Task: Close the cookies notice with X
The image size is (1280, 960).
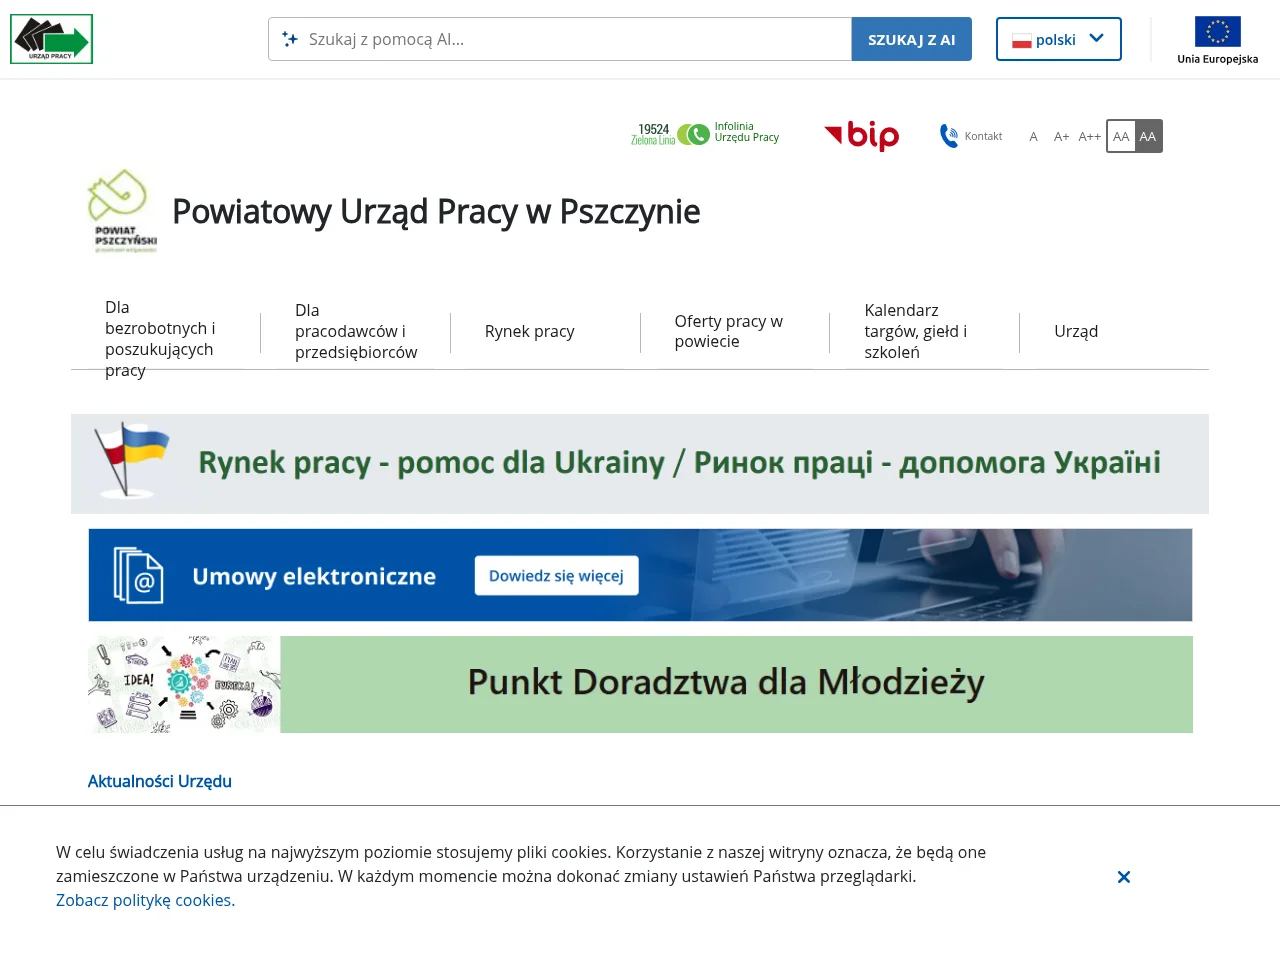Action: 1124,877
